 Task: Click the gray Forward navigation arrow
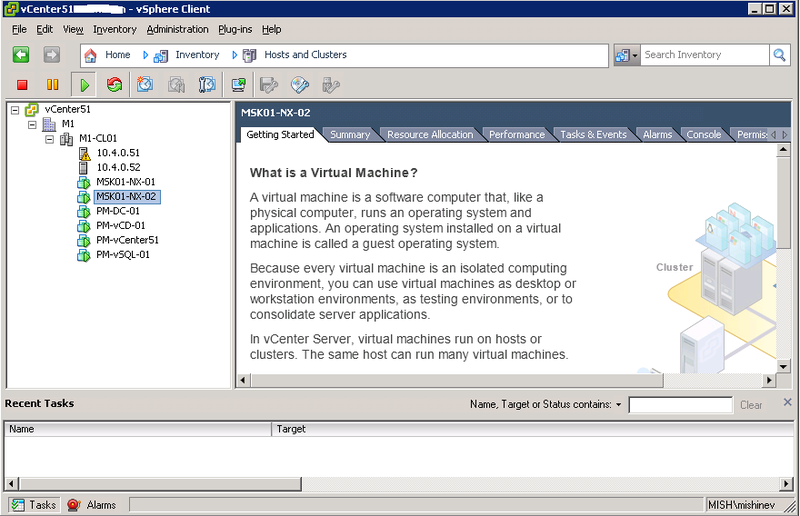tap(51, 55)
